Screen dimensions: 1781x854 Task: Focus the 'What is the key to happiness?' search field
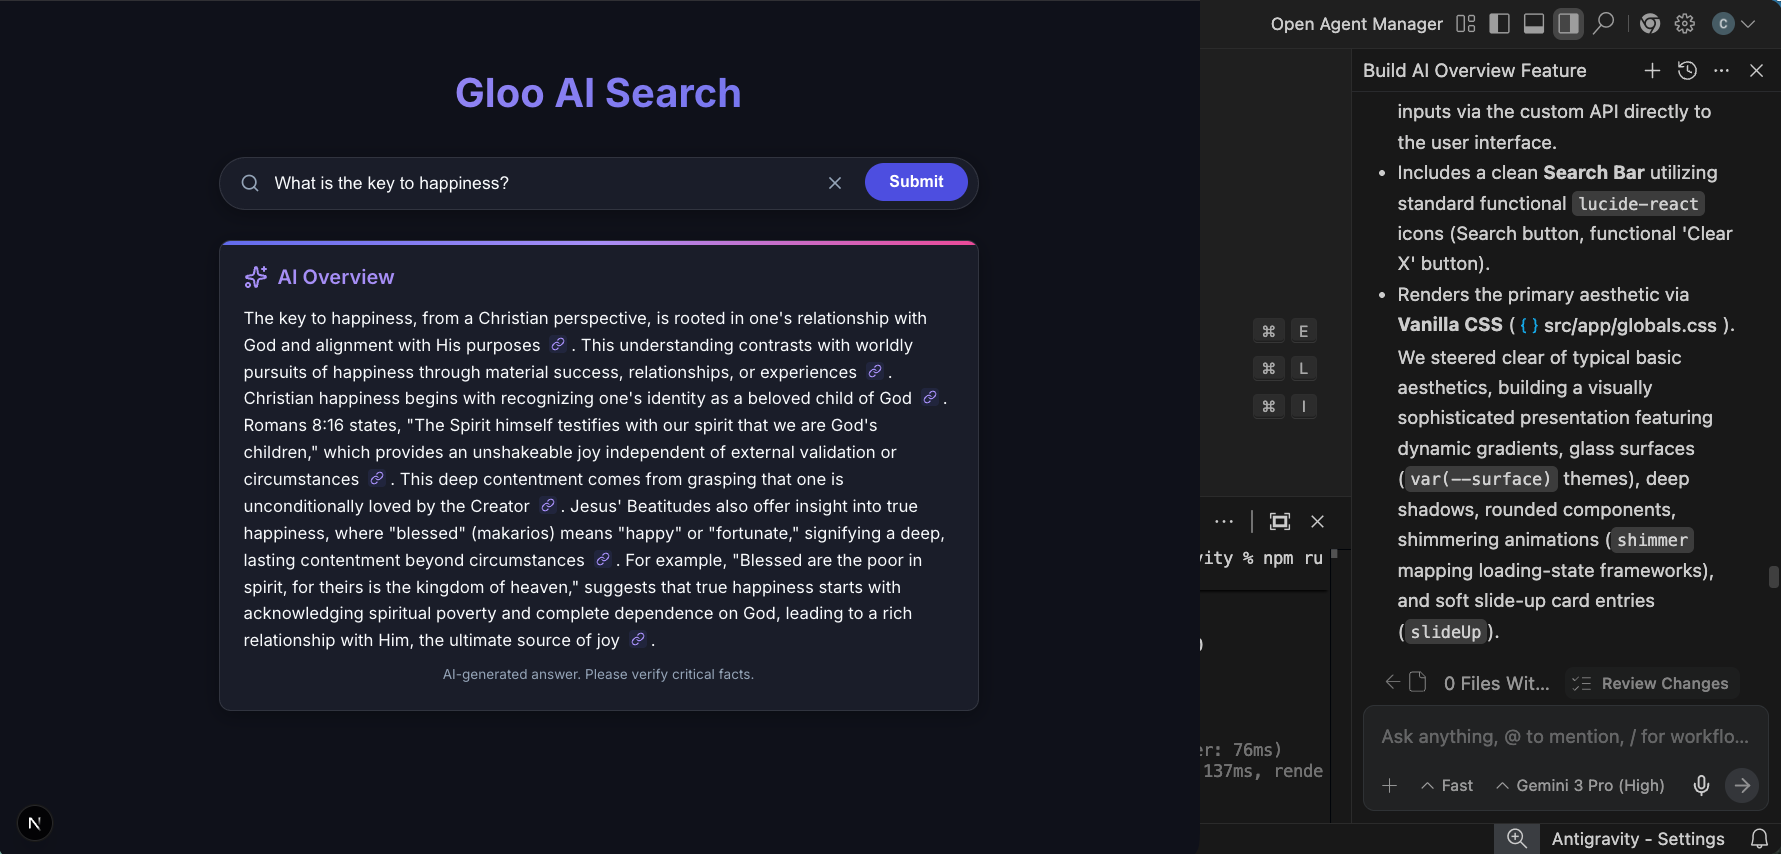[540, 183]
